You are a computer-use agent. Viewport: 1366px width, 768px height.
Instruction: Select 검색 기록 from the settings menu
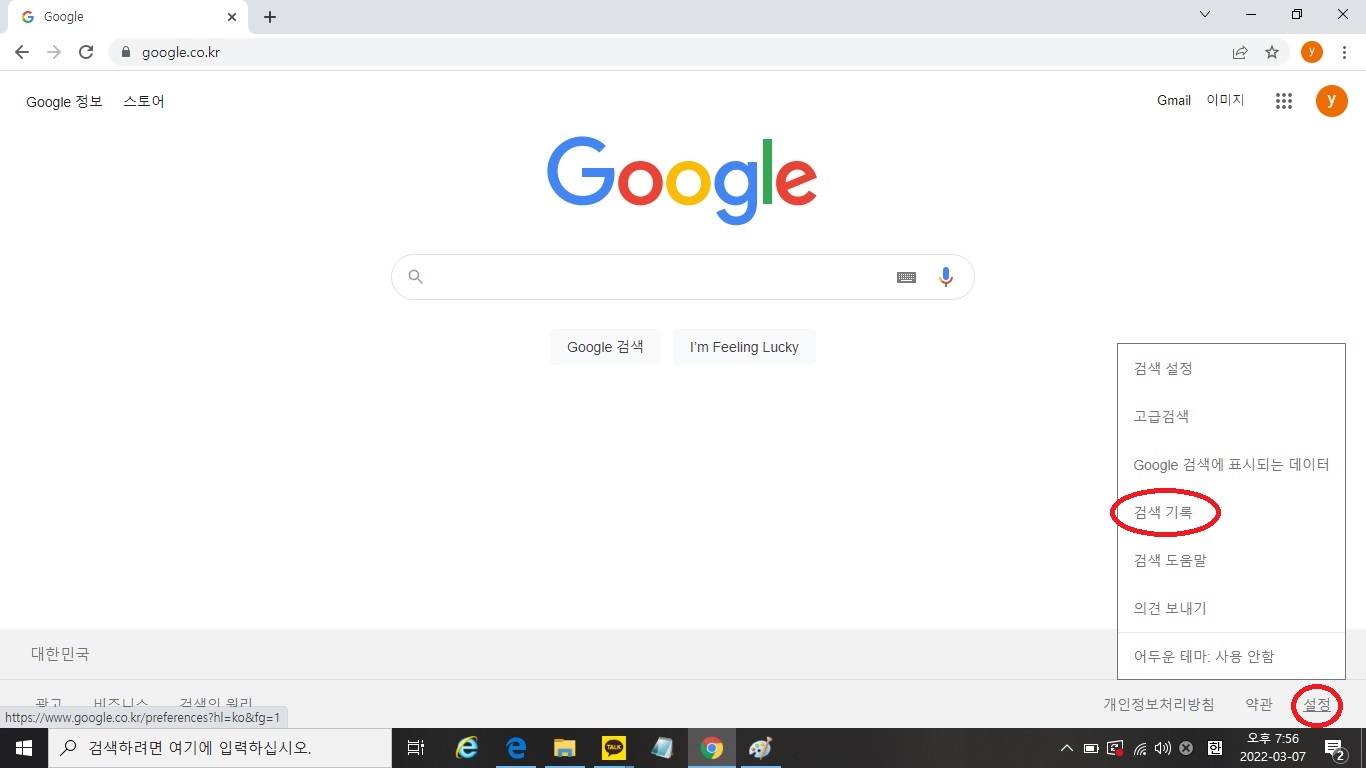click(1231, 512)
